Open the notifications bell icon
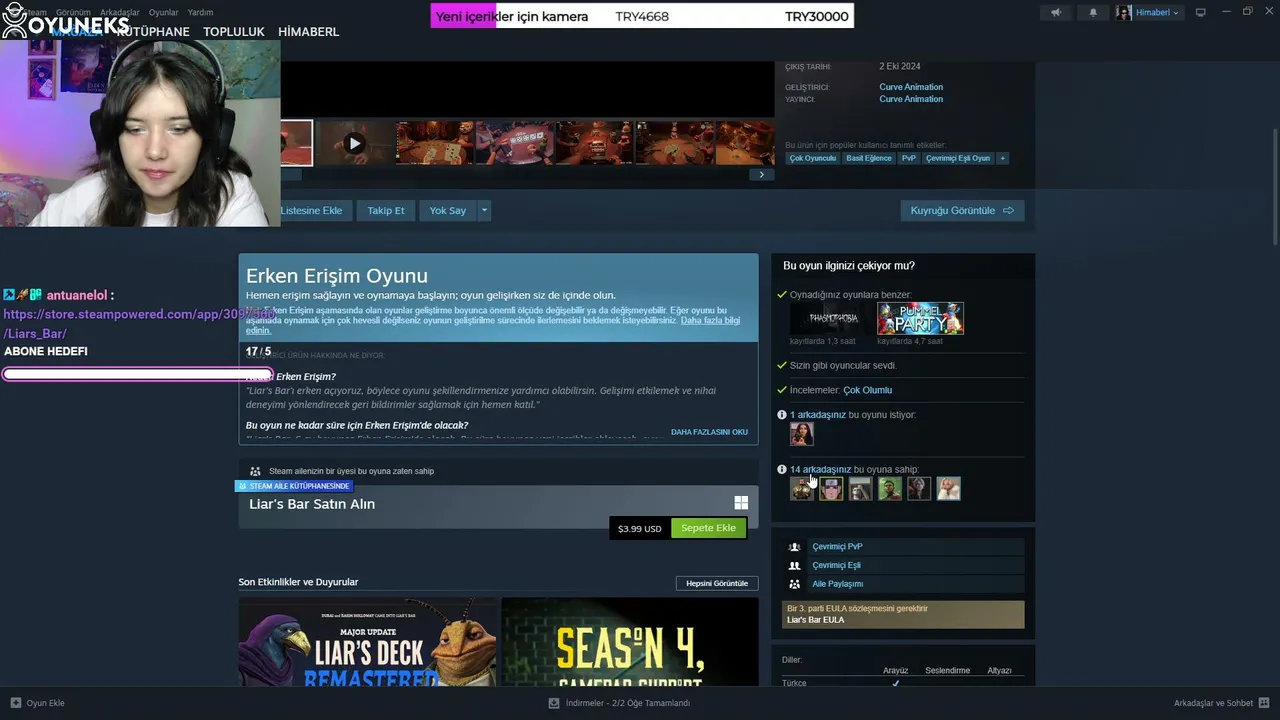Screen dimensions: 1280x720 tap(1092, 12)
